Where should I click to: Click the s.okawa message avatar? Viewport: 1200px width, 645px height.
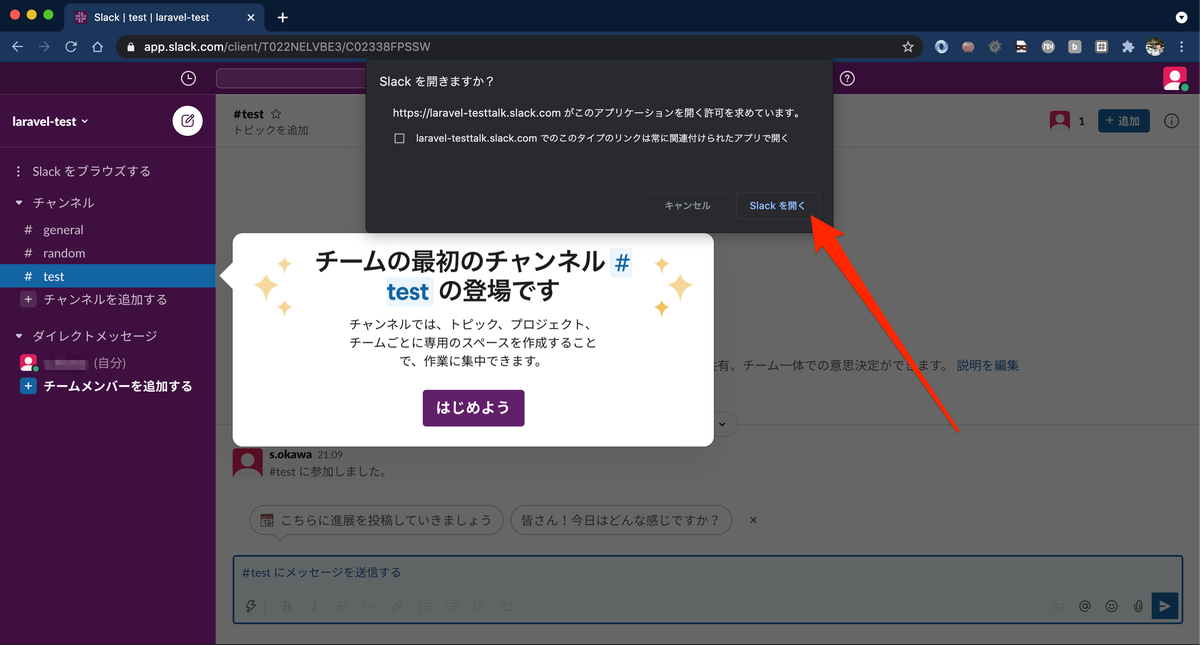coord(248,462)
